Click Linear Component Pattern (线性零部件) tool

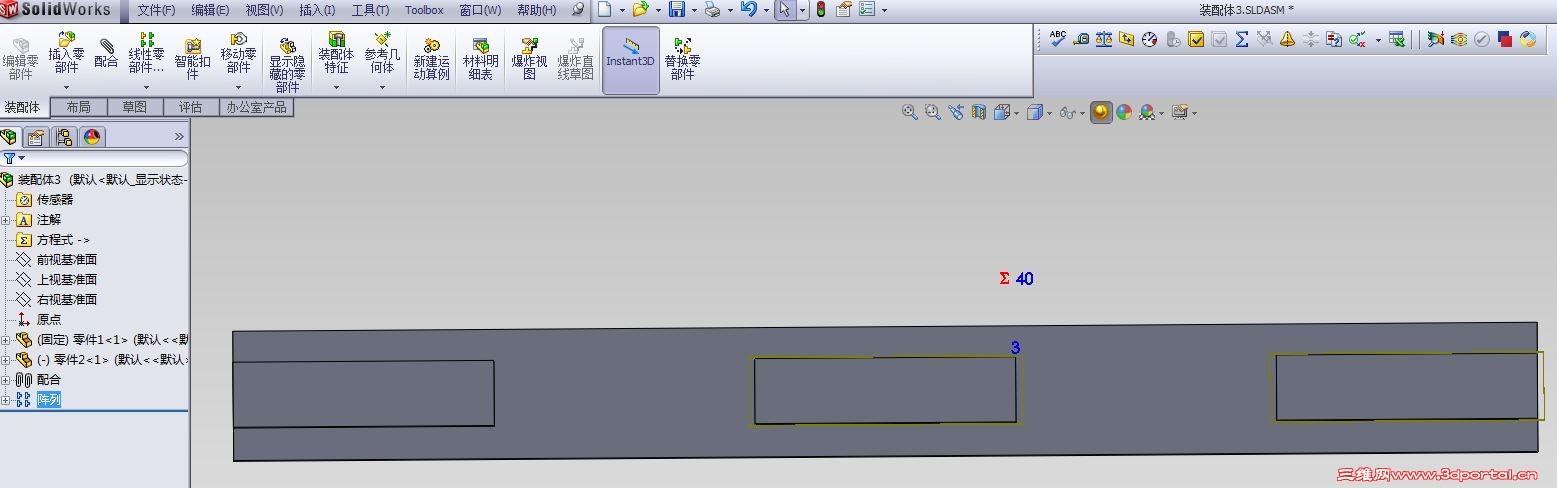pos(146,52)
